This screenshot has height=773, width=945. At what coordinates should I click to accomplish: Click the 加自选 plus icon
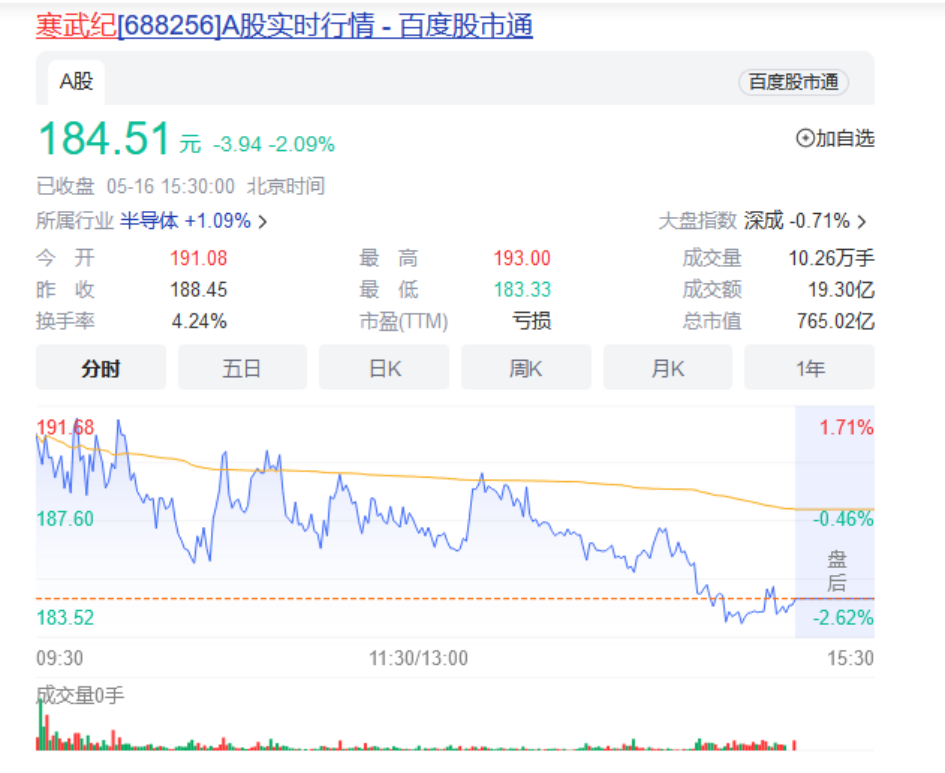tap(805, 139)
